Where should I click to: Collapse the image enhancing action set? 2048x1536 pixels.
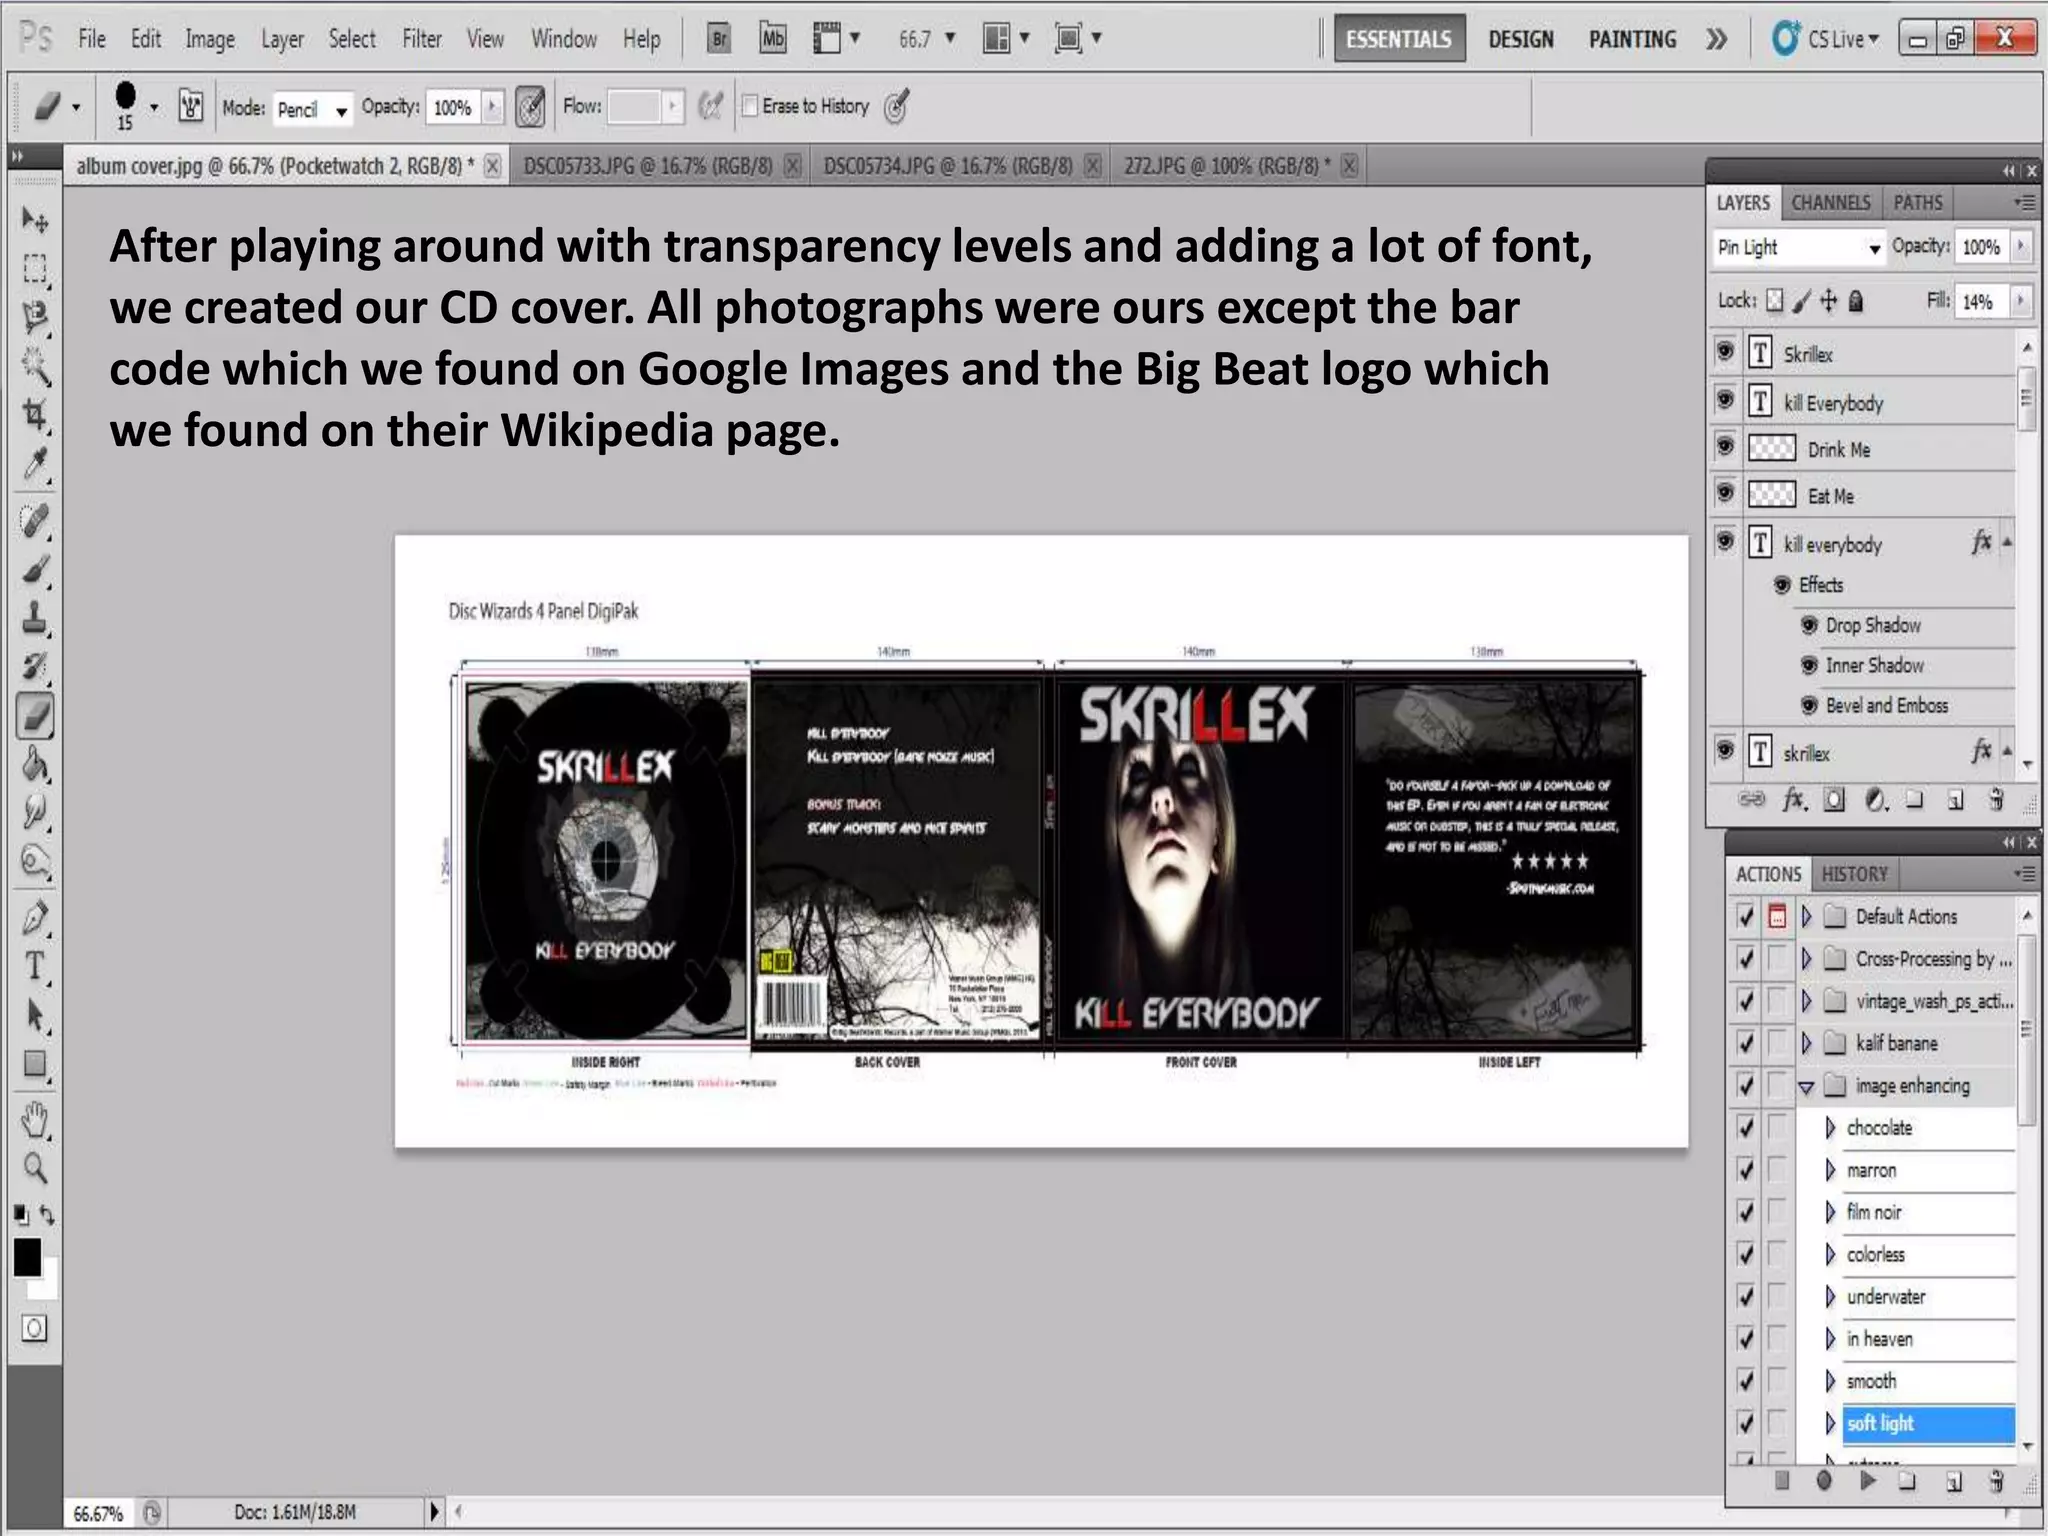click(x=1806, y=1087)
